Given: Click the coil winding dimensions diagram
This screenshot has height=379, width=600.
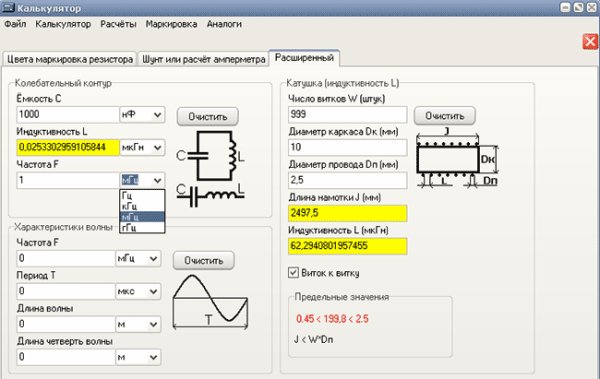Looking at the screenshot, I should pyautogui.click(x=457, y=158).
